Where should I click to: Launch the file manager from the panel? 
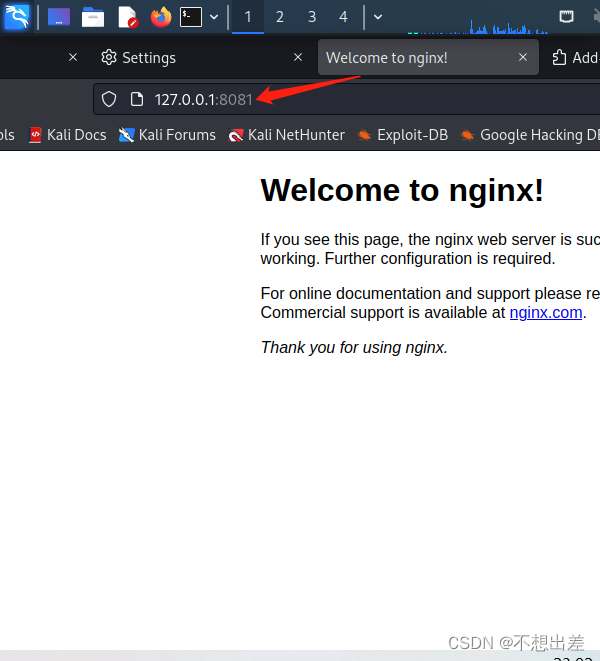click(x=93, y=17)
